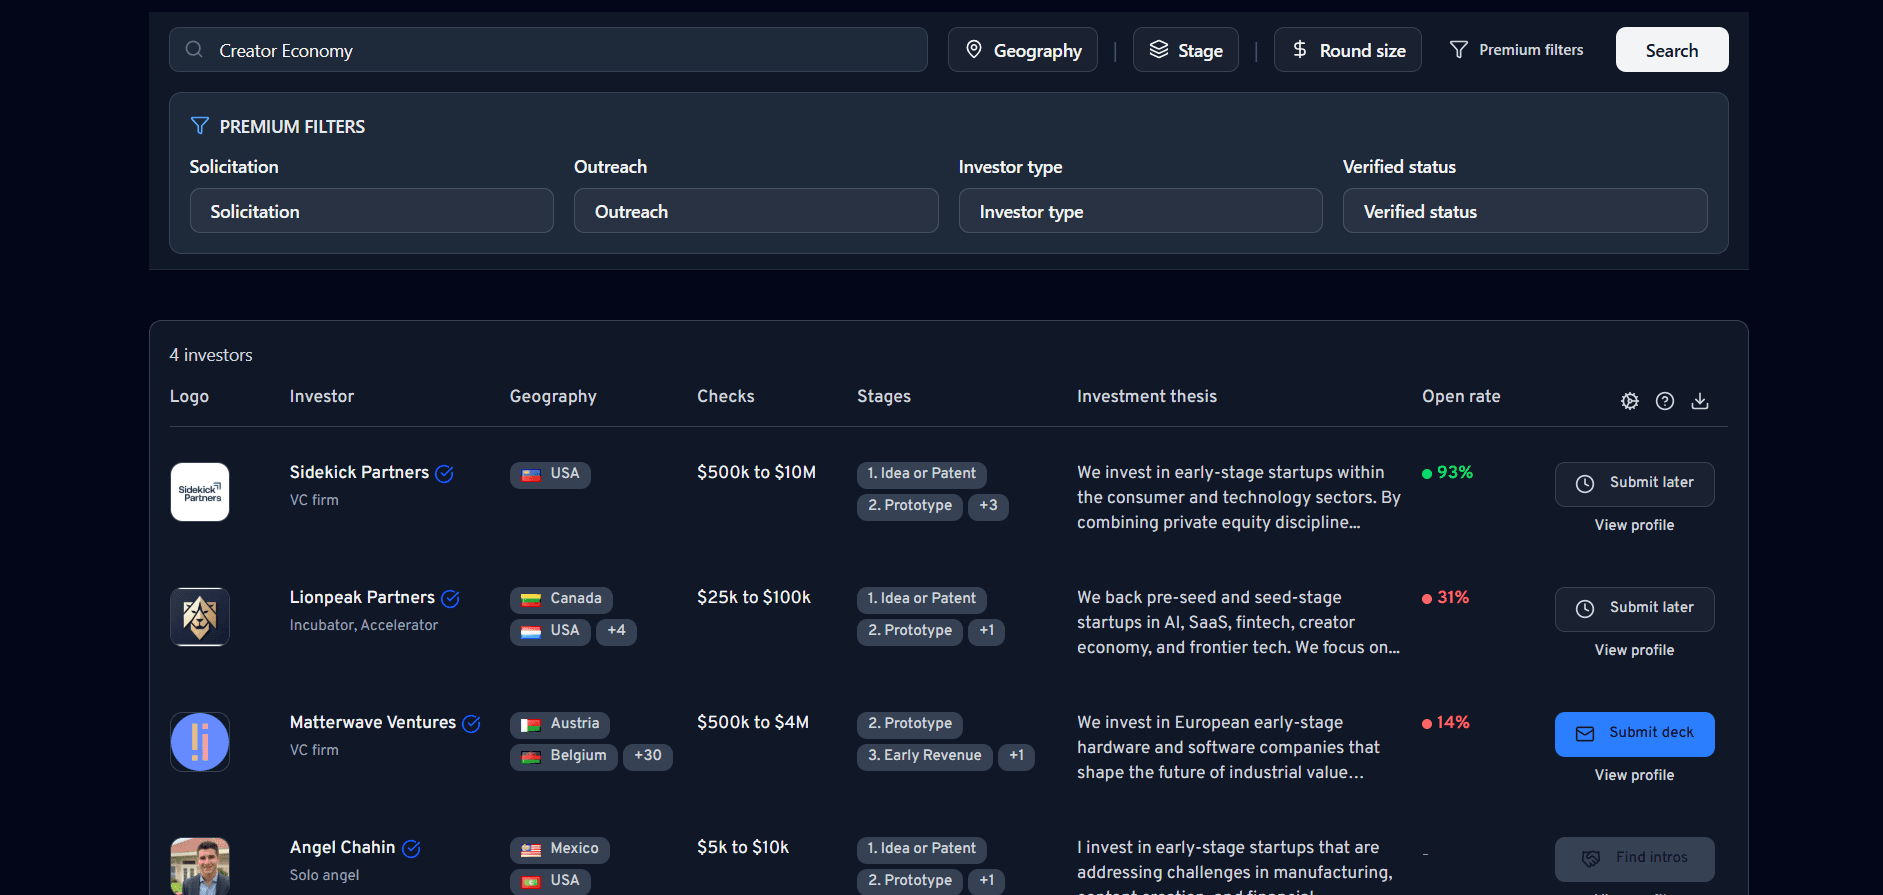
Task: Open Sidekick Partners investor name
Action: point(359,472)
